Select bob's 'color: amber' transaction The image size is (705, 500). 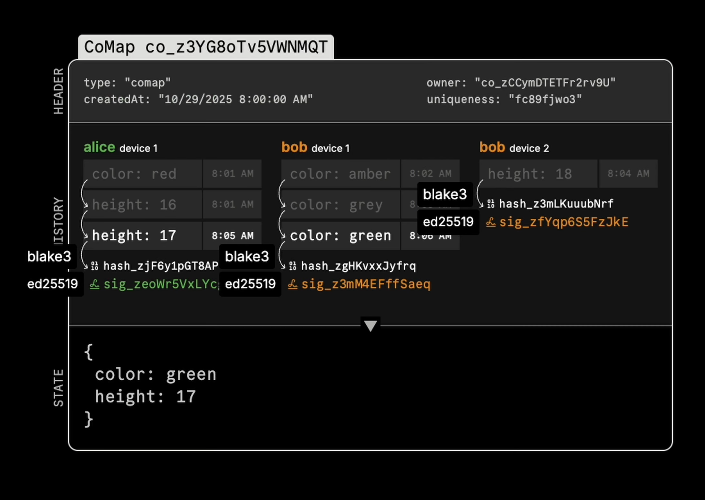pyautogui.click(x=340, y=174)
